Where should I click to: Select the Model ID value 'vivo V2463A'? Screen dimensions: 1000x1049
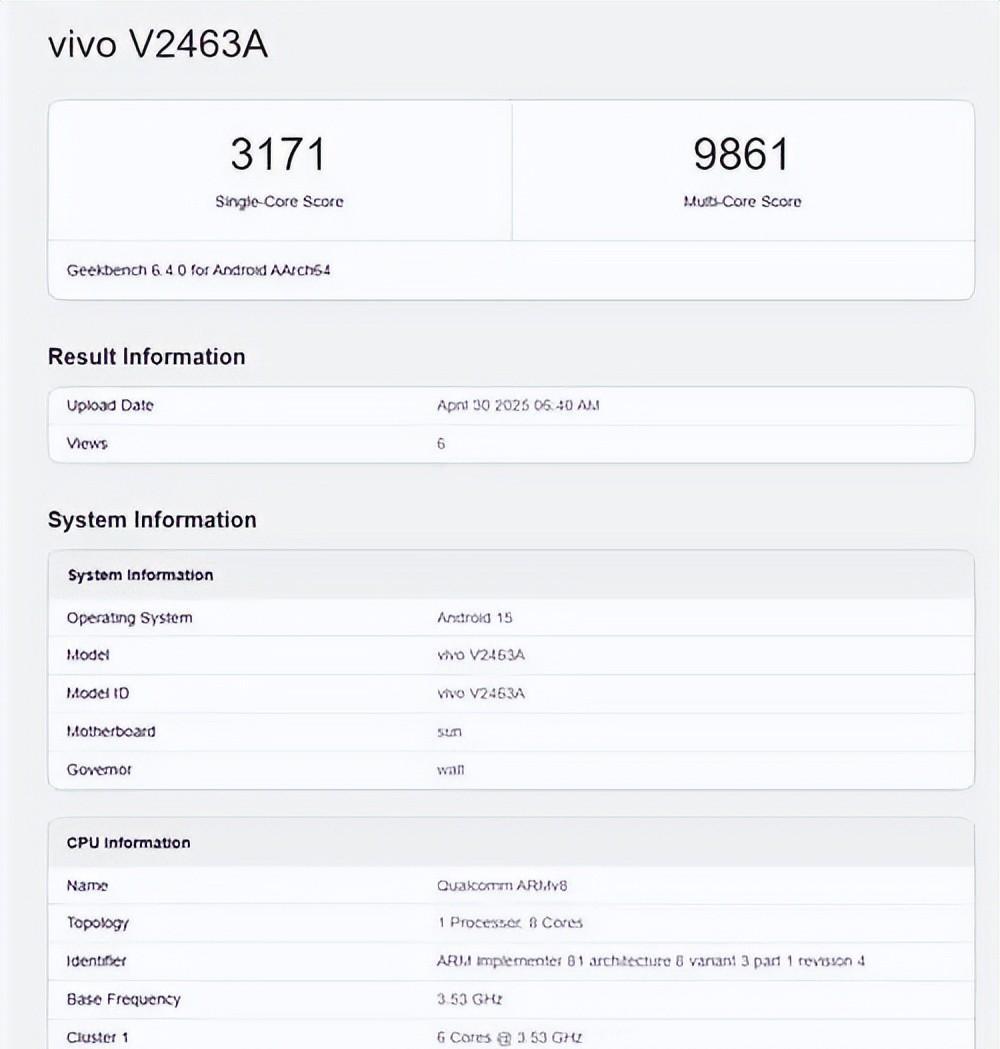[x=480, y=693]
